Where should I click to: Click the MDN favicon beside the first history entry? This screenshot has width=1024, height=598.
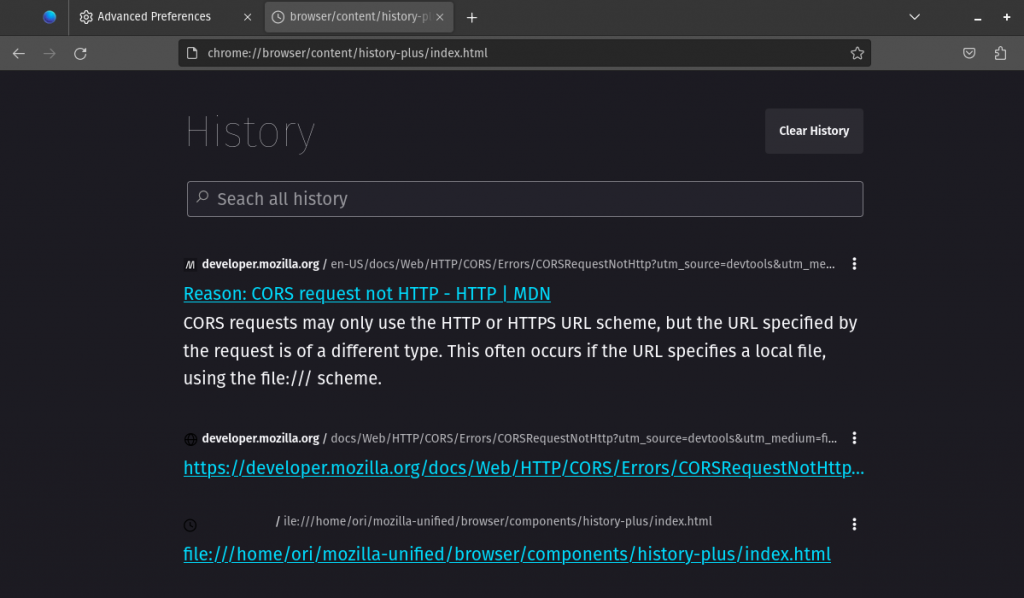click(x=190, y=264)
